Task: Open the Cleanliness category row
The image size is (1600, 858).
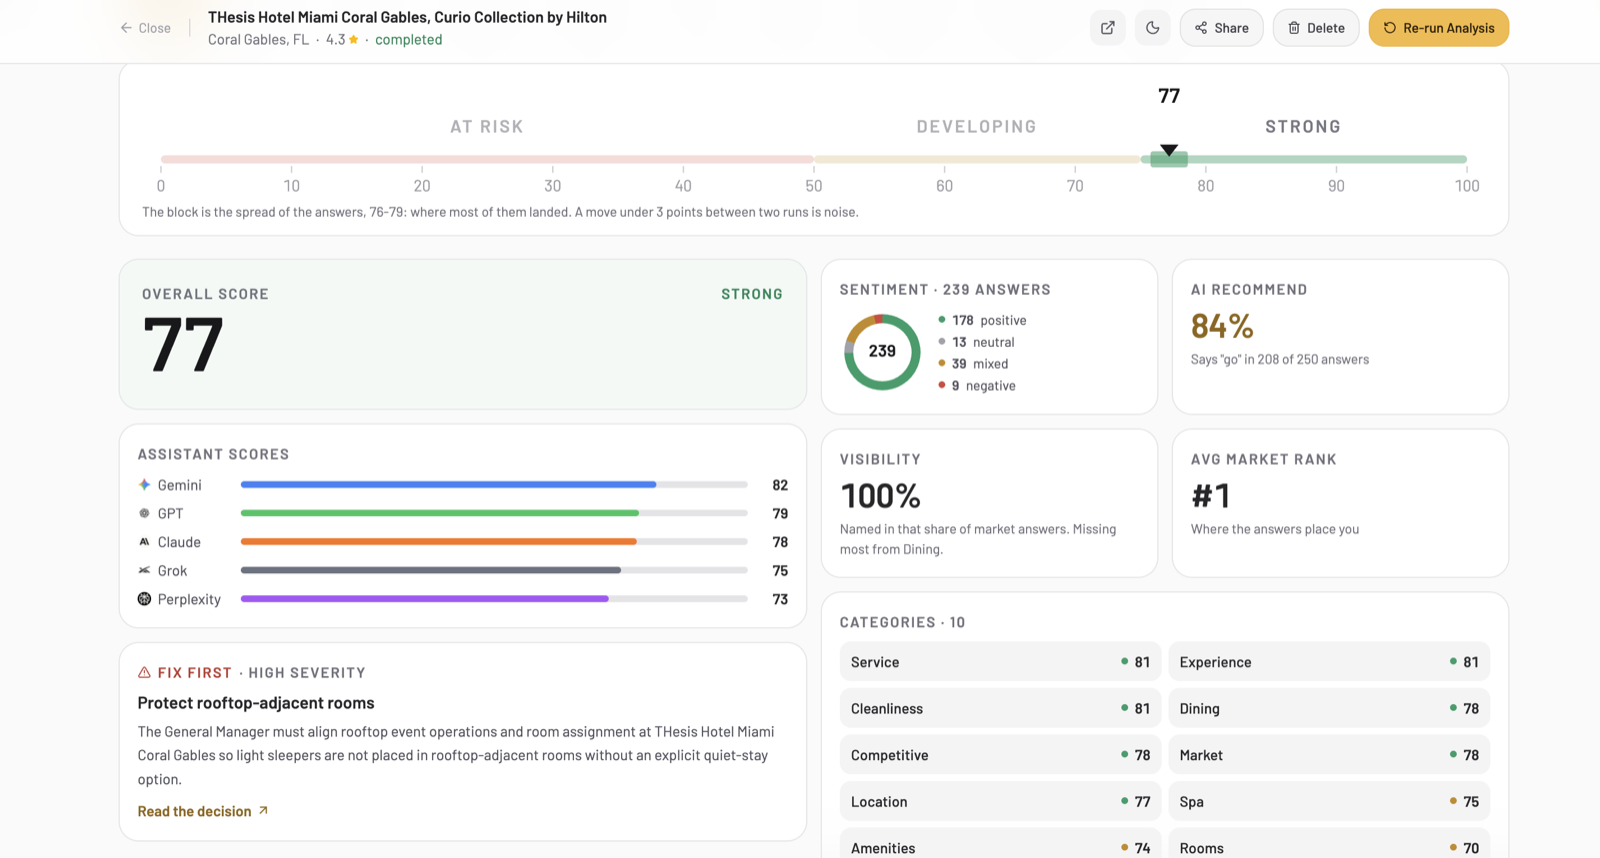Action: coord(1000,708)
